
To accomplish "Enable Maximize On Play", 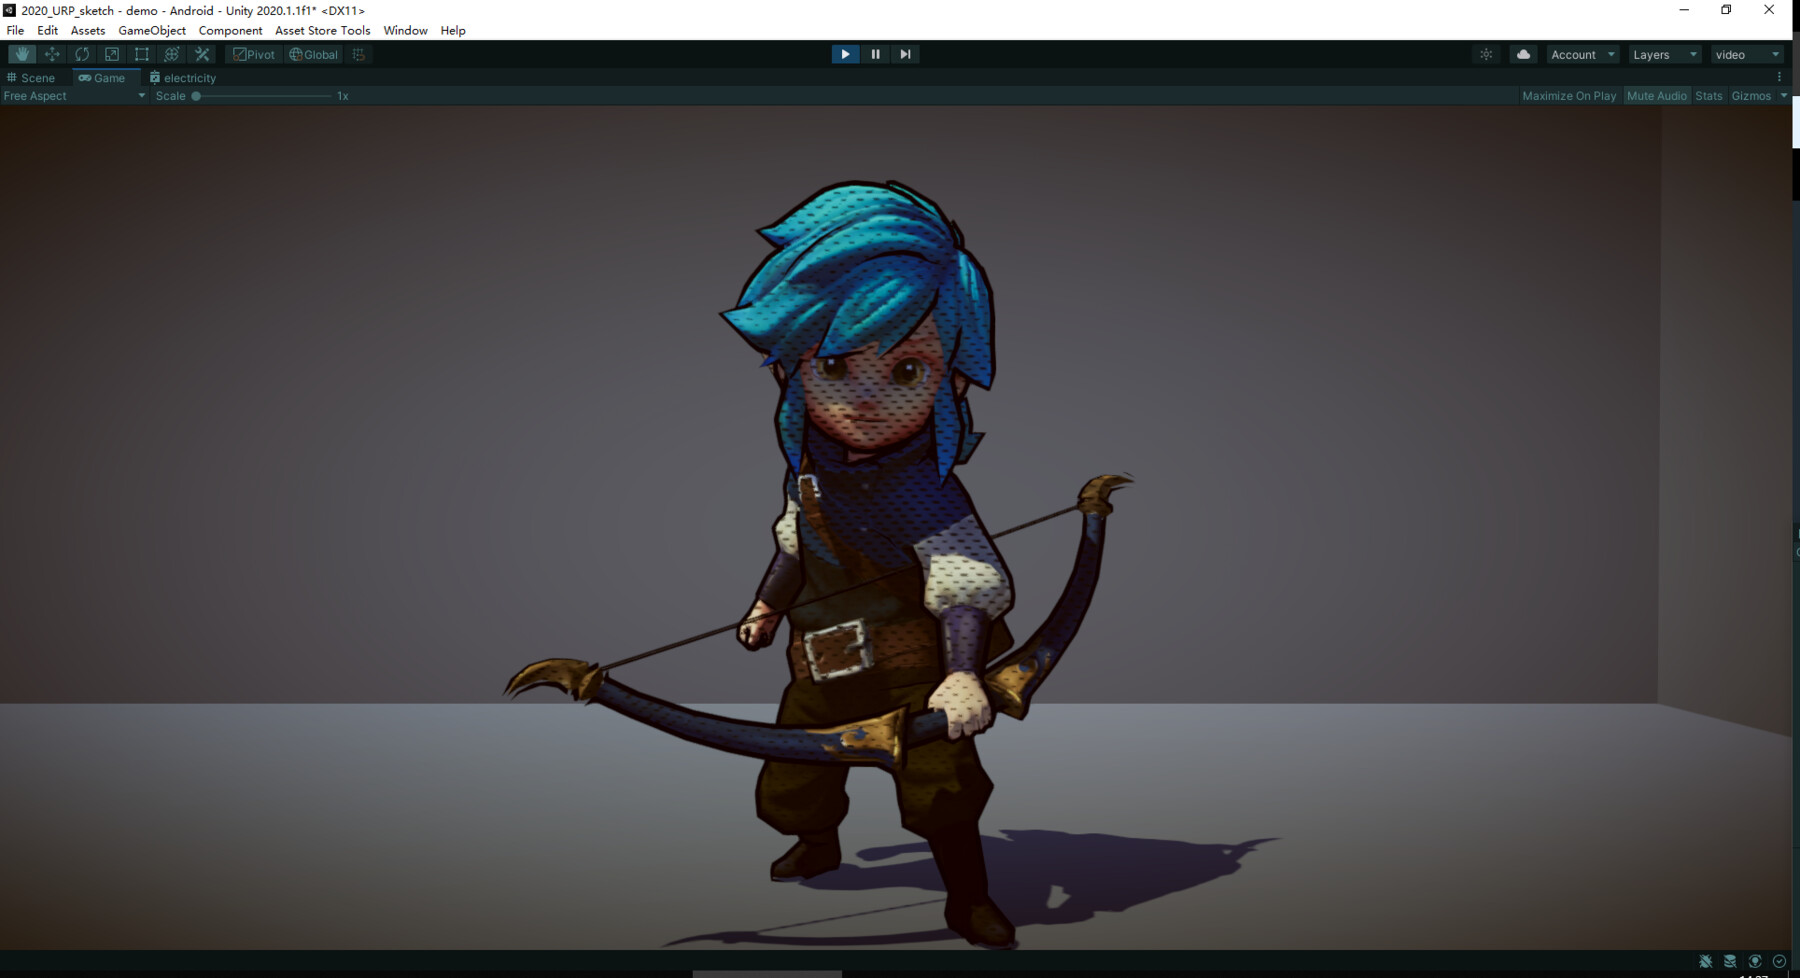I will 1568,95.
